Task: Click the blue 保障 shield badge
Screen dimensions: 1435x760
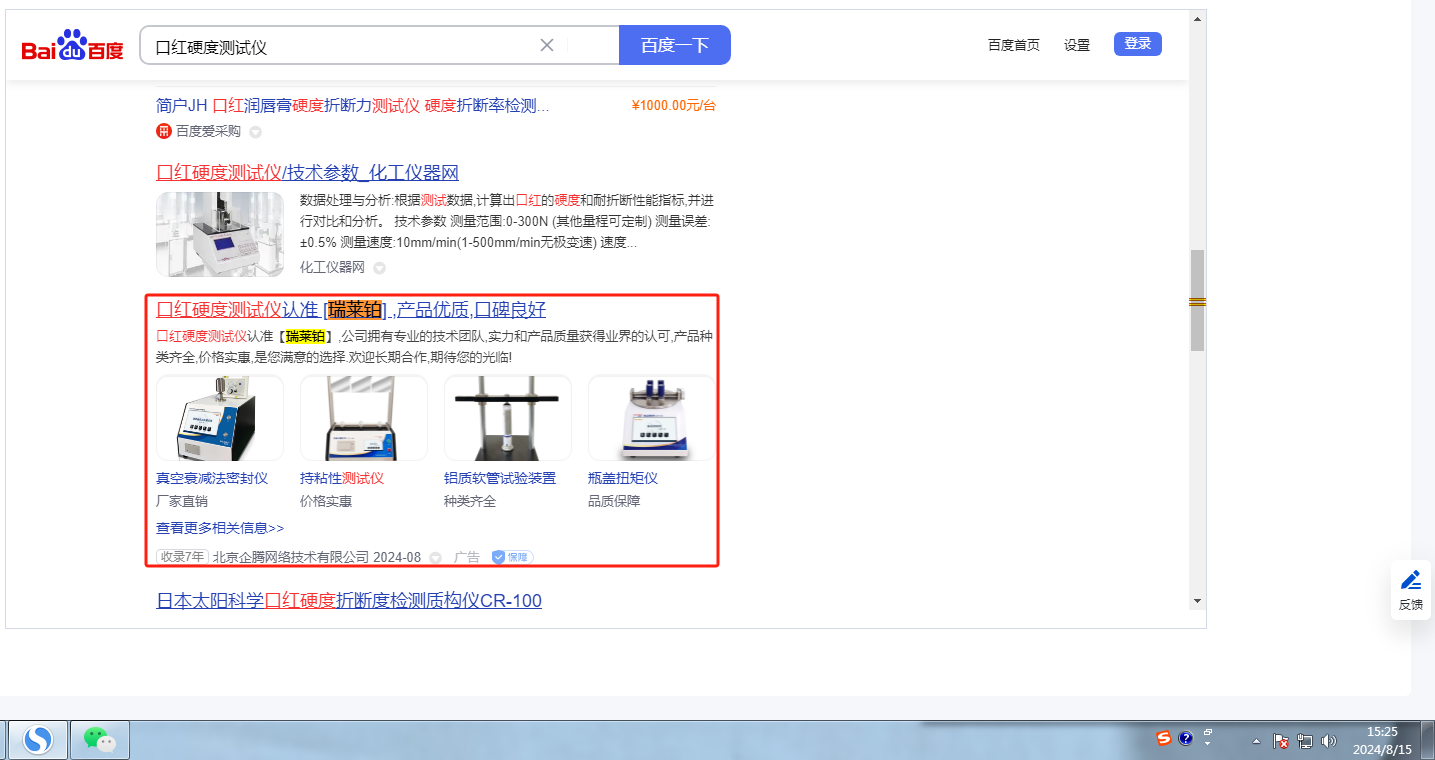Action: pos(512,557)
